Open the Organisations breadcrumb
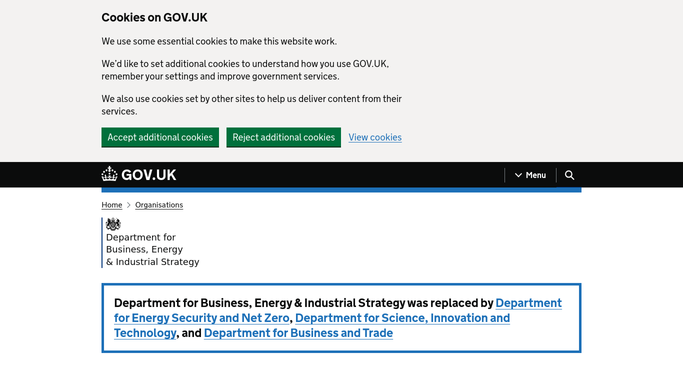 (159, 205)
